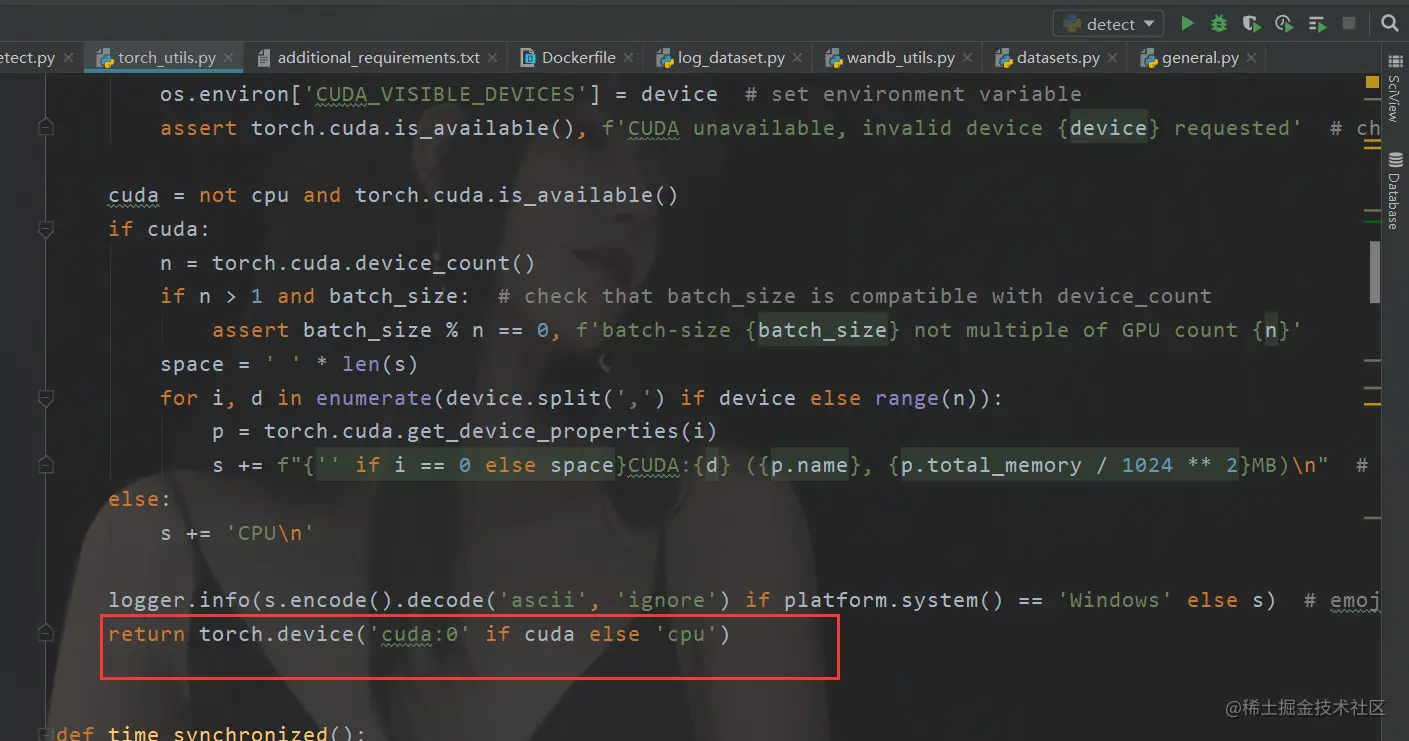Open the detect run configuration dropdown
Image resolution: width=1409 pixels, height=741 pixels.
click(x=1108, y=23)
